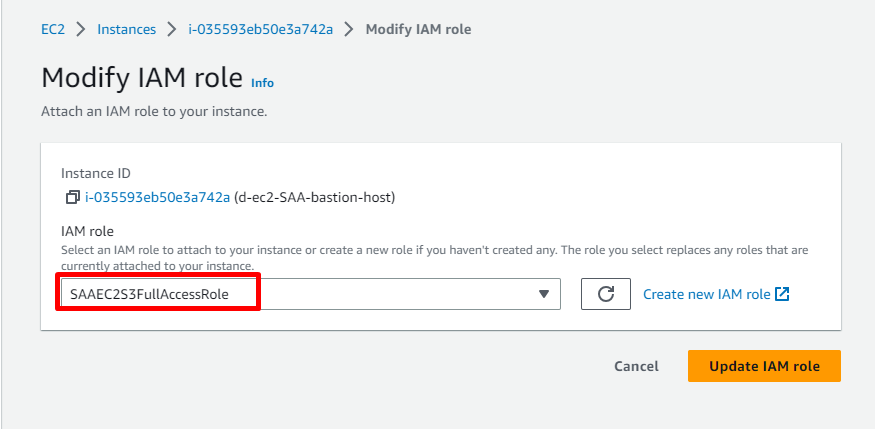Click the breadcrumb chevron right after EC2
The height and width of the screenshot is (429, 875).
(82, 30)
